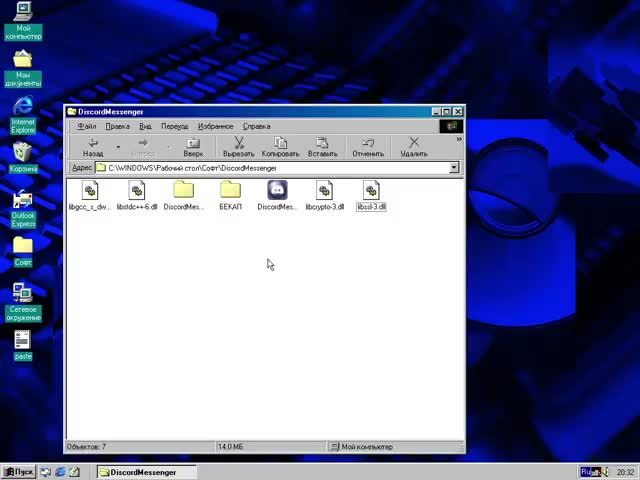
Task: Click the Пуск start button
Action: coord(18,472)
